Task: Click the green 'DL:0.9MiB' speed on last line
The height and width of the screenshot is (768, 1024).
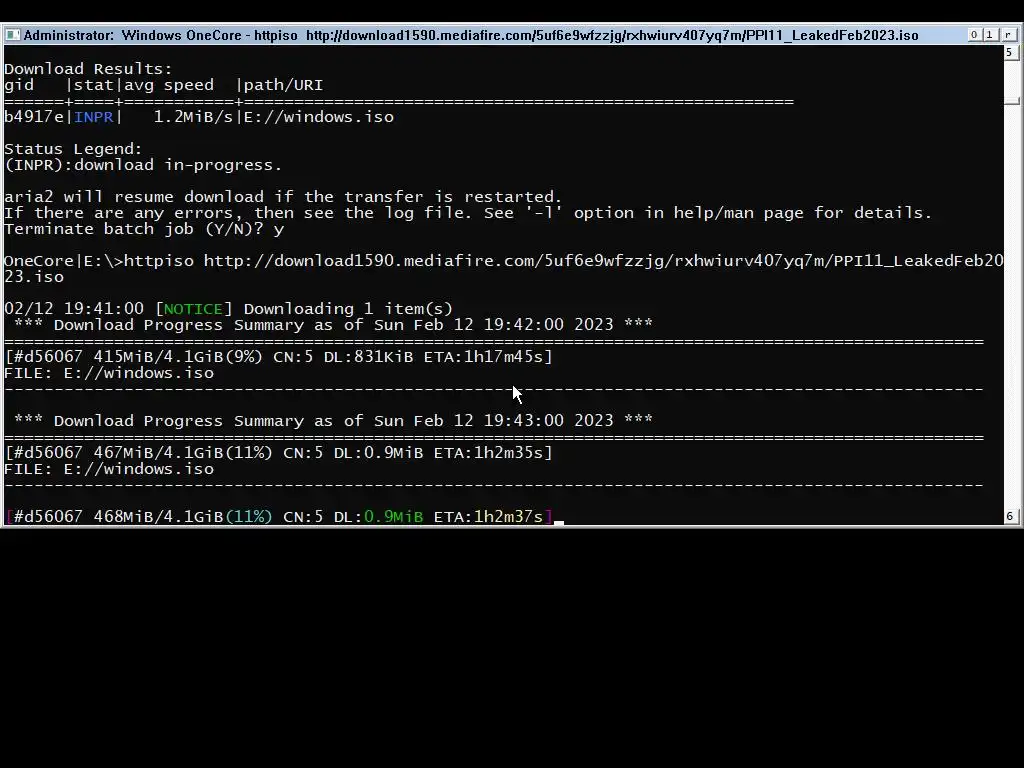Action: coord(378,517)
